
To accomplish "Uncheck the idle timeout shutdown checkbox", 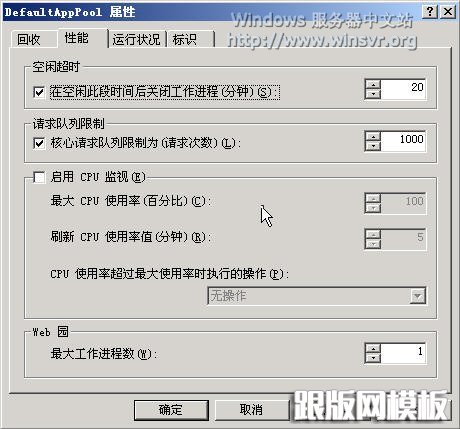I will tap(39, 92).
